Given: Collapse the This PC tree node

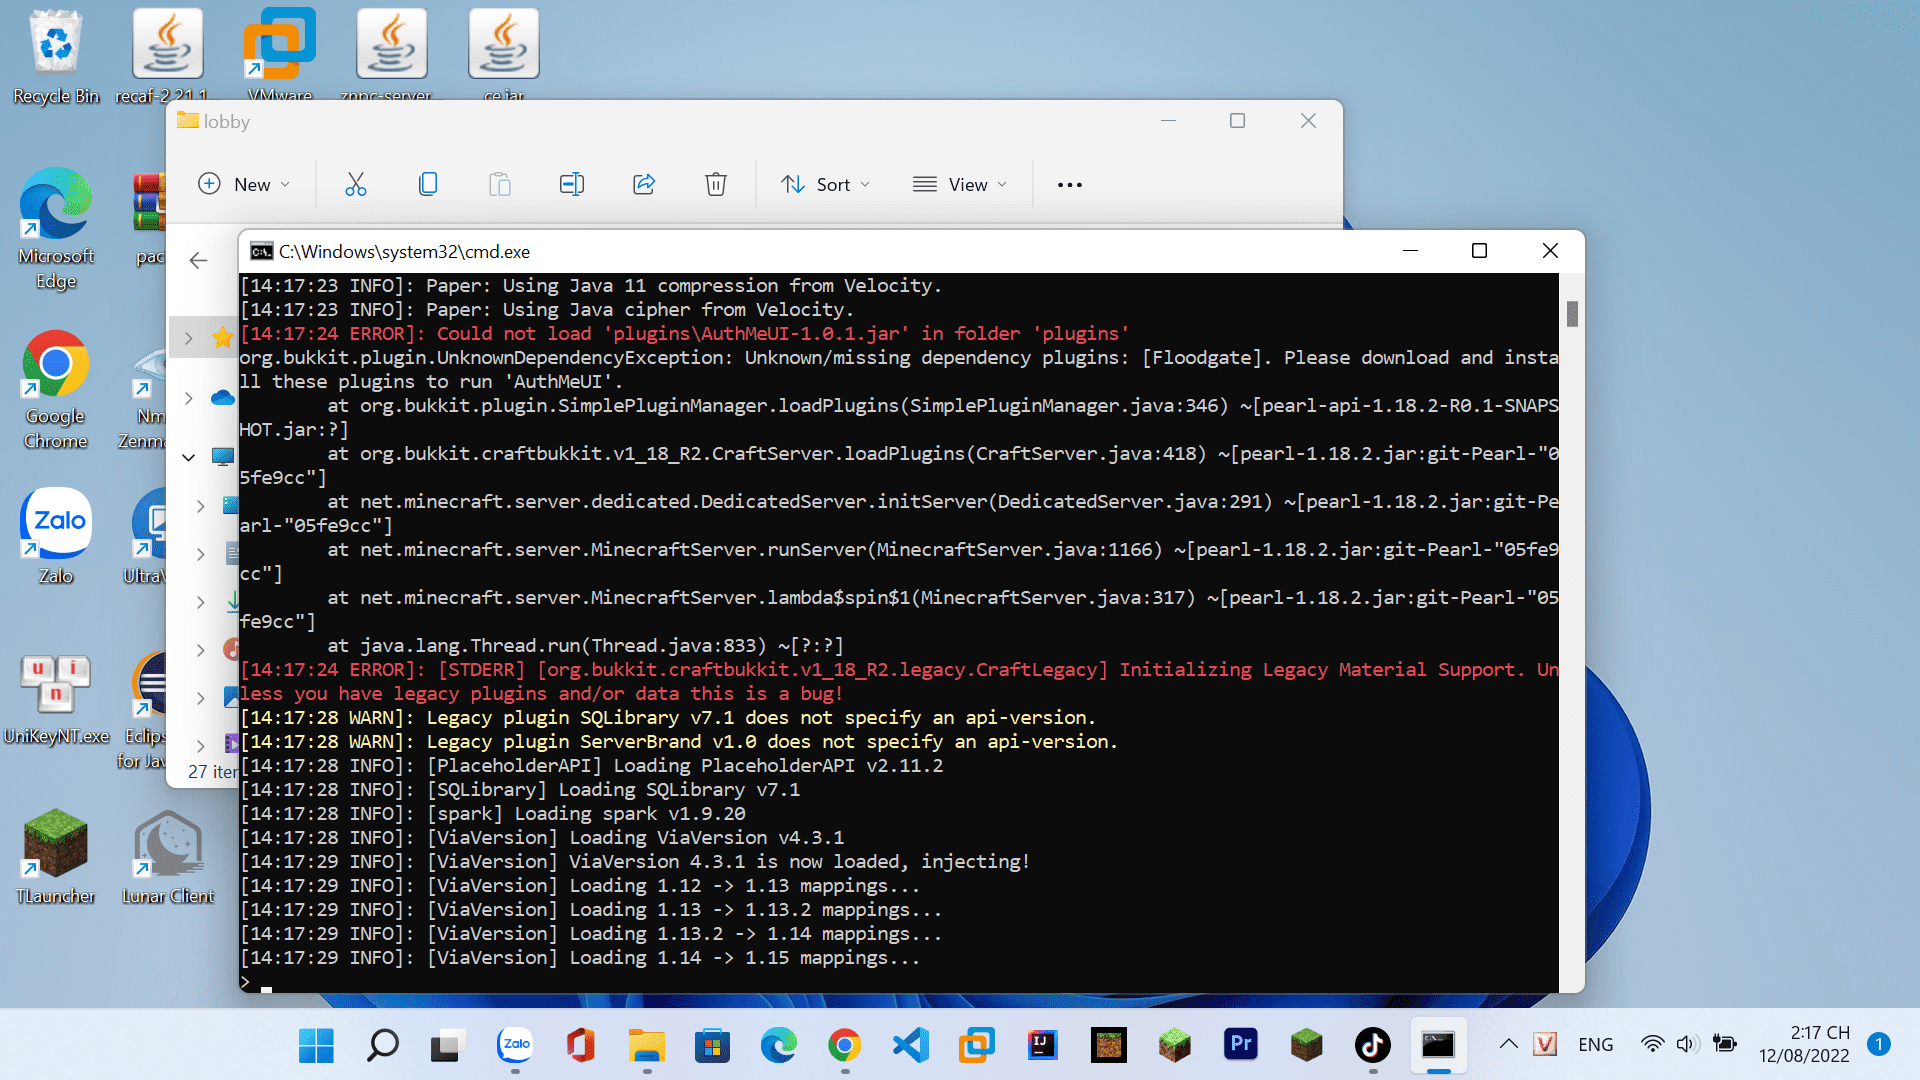Looking at the screenshot, I should point(188,457).
